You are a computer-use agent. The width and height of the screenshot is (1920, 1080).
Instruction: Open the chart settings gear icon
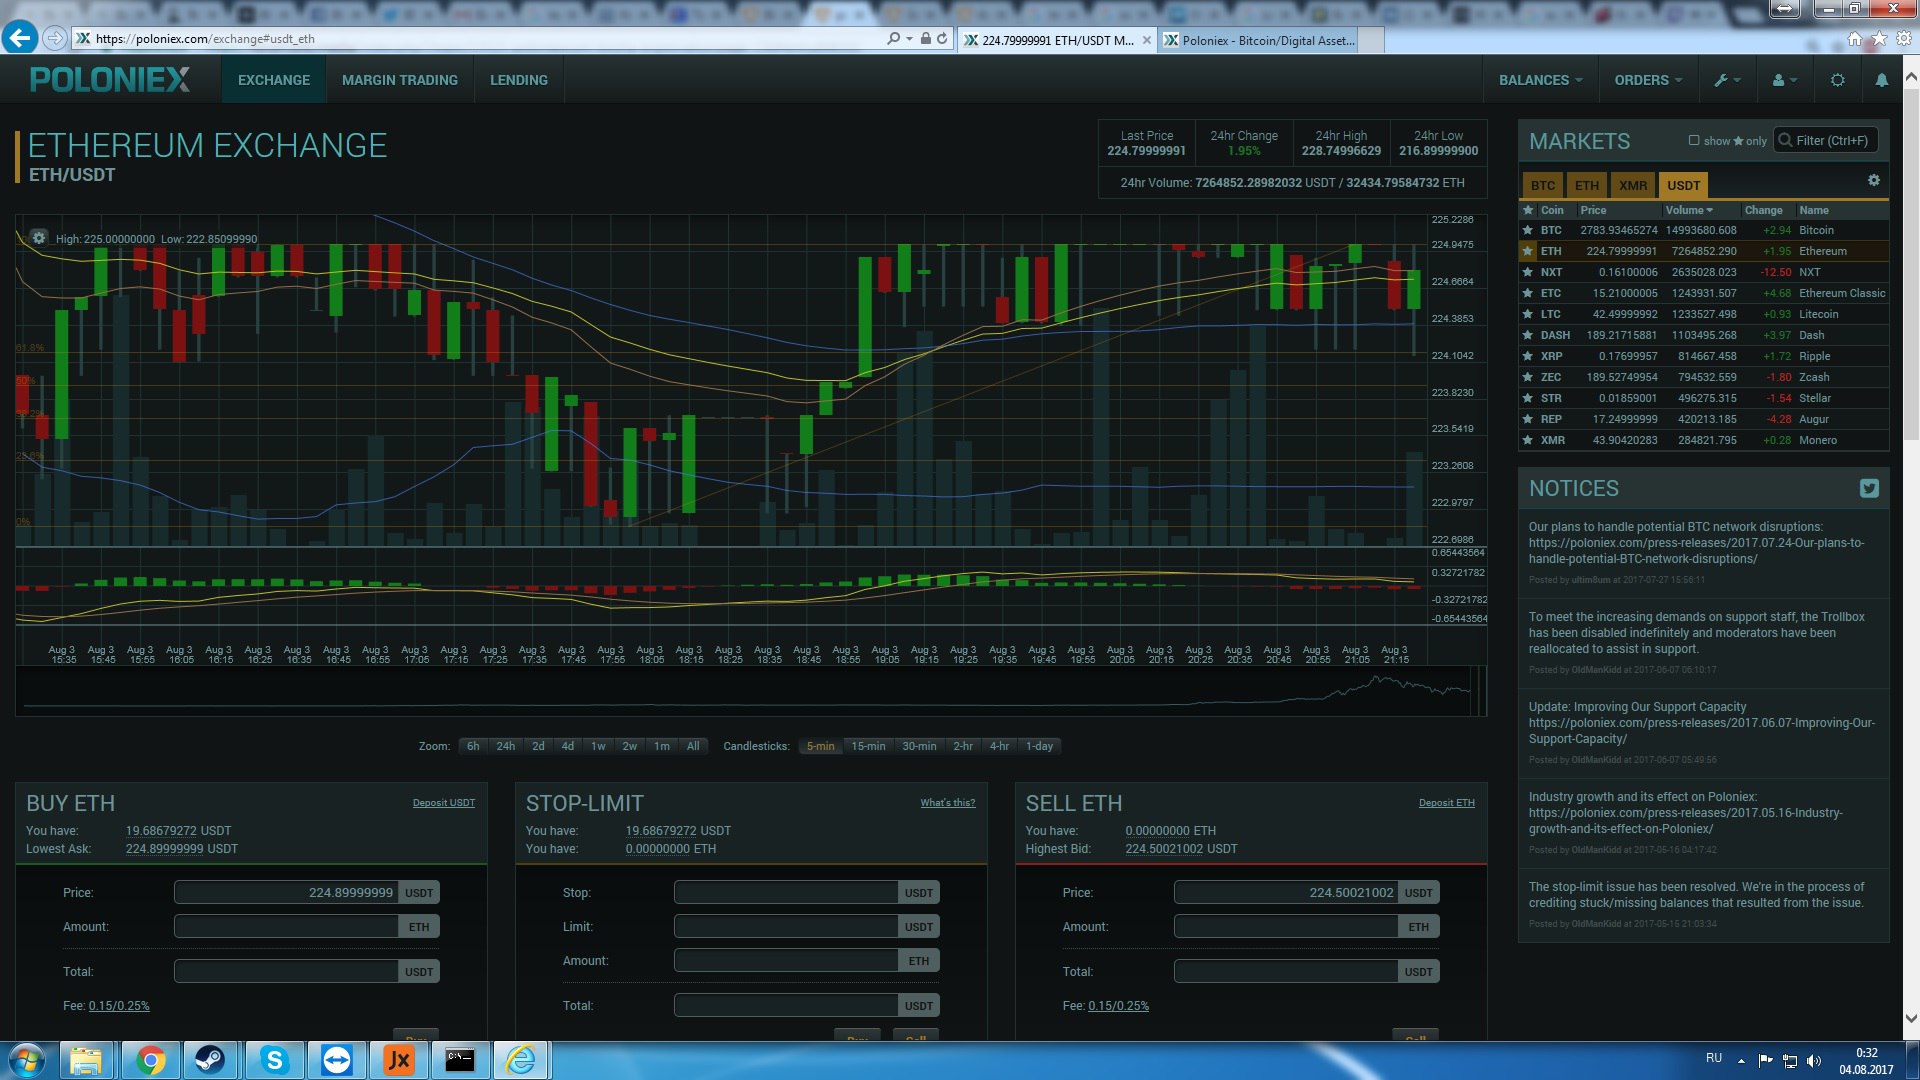[38, 237]
